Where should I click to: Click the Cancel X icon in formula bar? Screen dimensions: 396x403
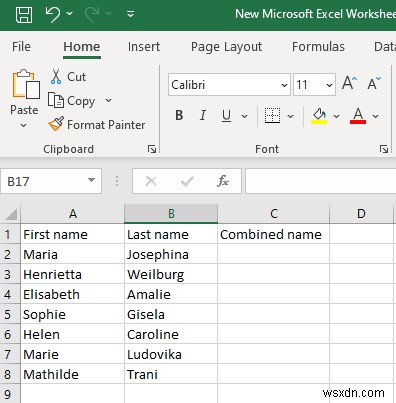151,181
